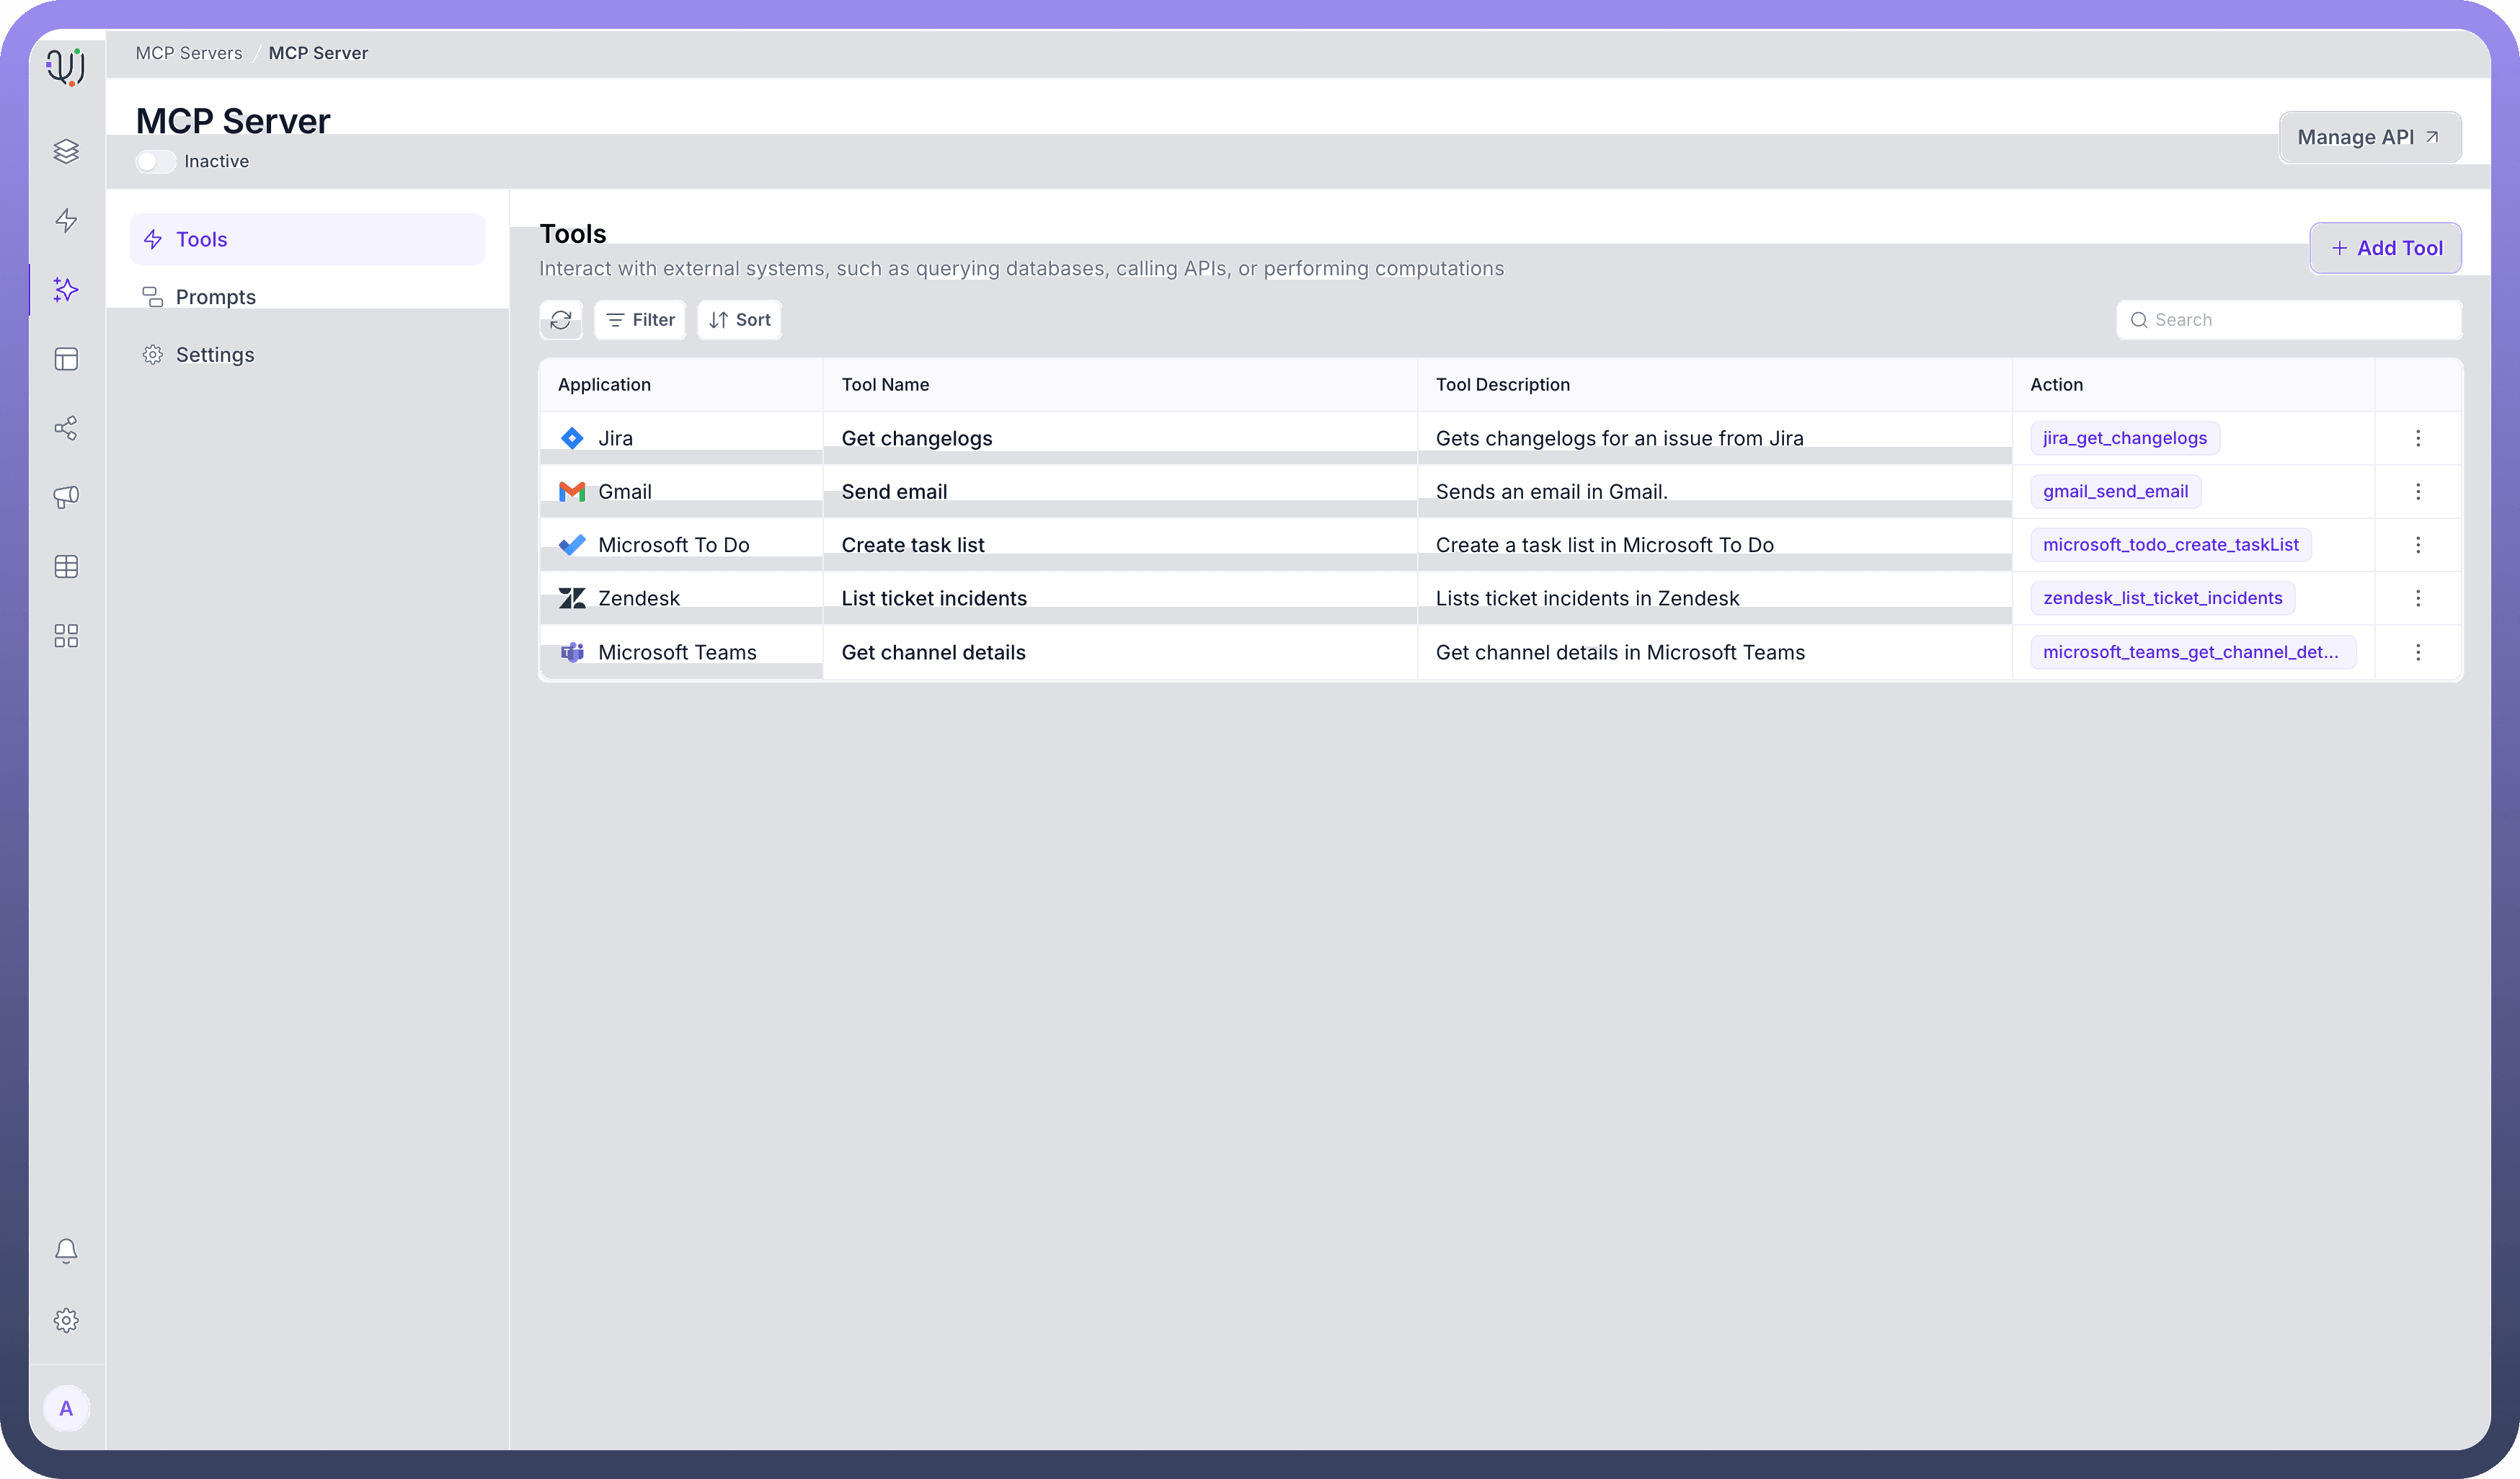Open the layers icon in sidebar
The image size is (2520, 1479).
66,151
